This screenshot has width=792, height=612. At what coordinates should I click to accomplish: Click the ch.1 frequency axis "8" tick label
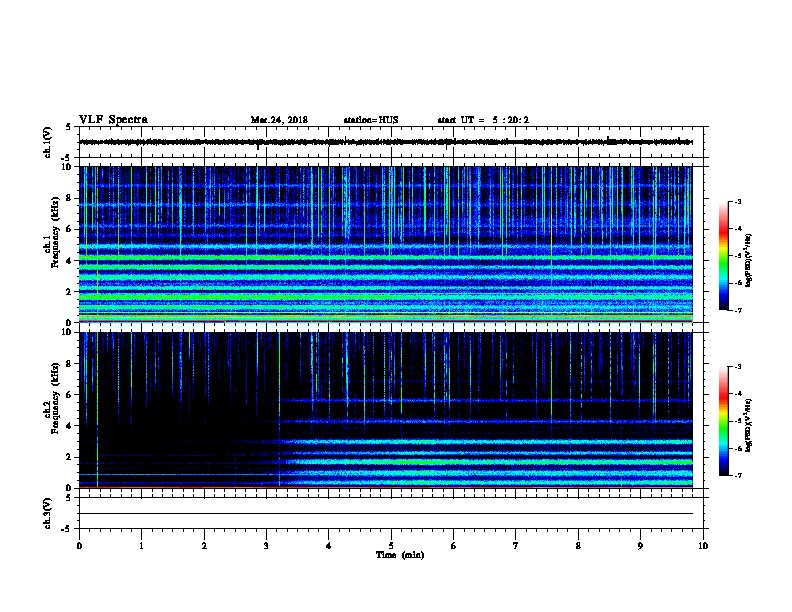(x=68, y=198)
